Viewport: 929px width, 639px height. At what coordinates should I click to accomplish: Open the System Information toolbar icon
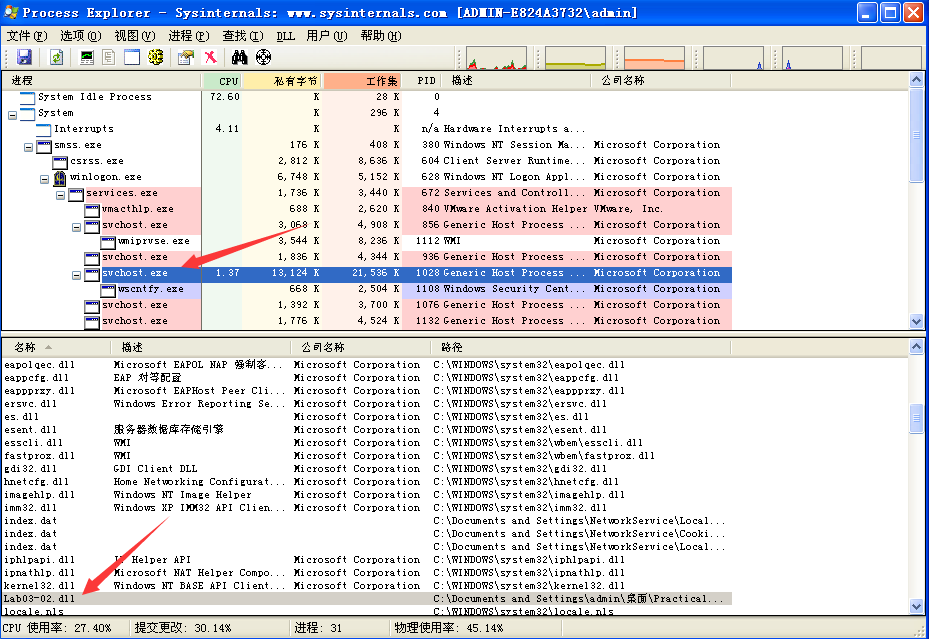tap(87, 57)
